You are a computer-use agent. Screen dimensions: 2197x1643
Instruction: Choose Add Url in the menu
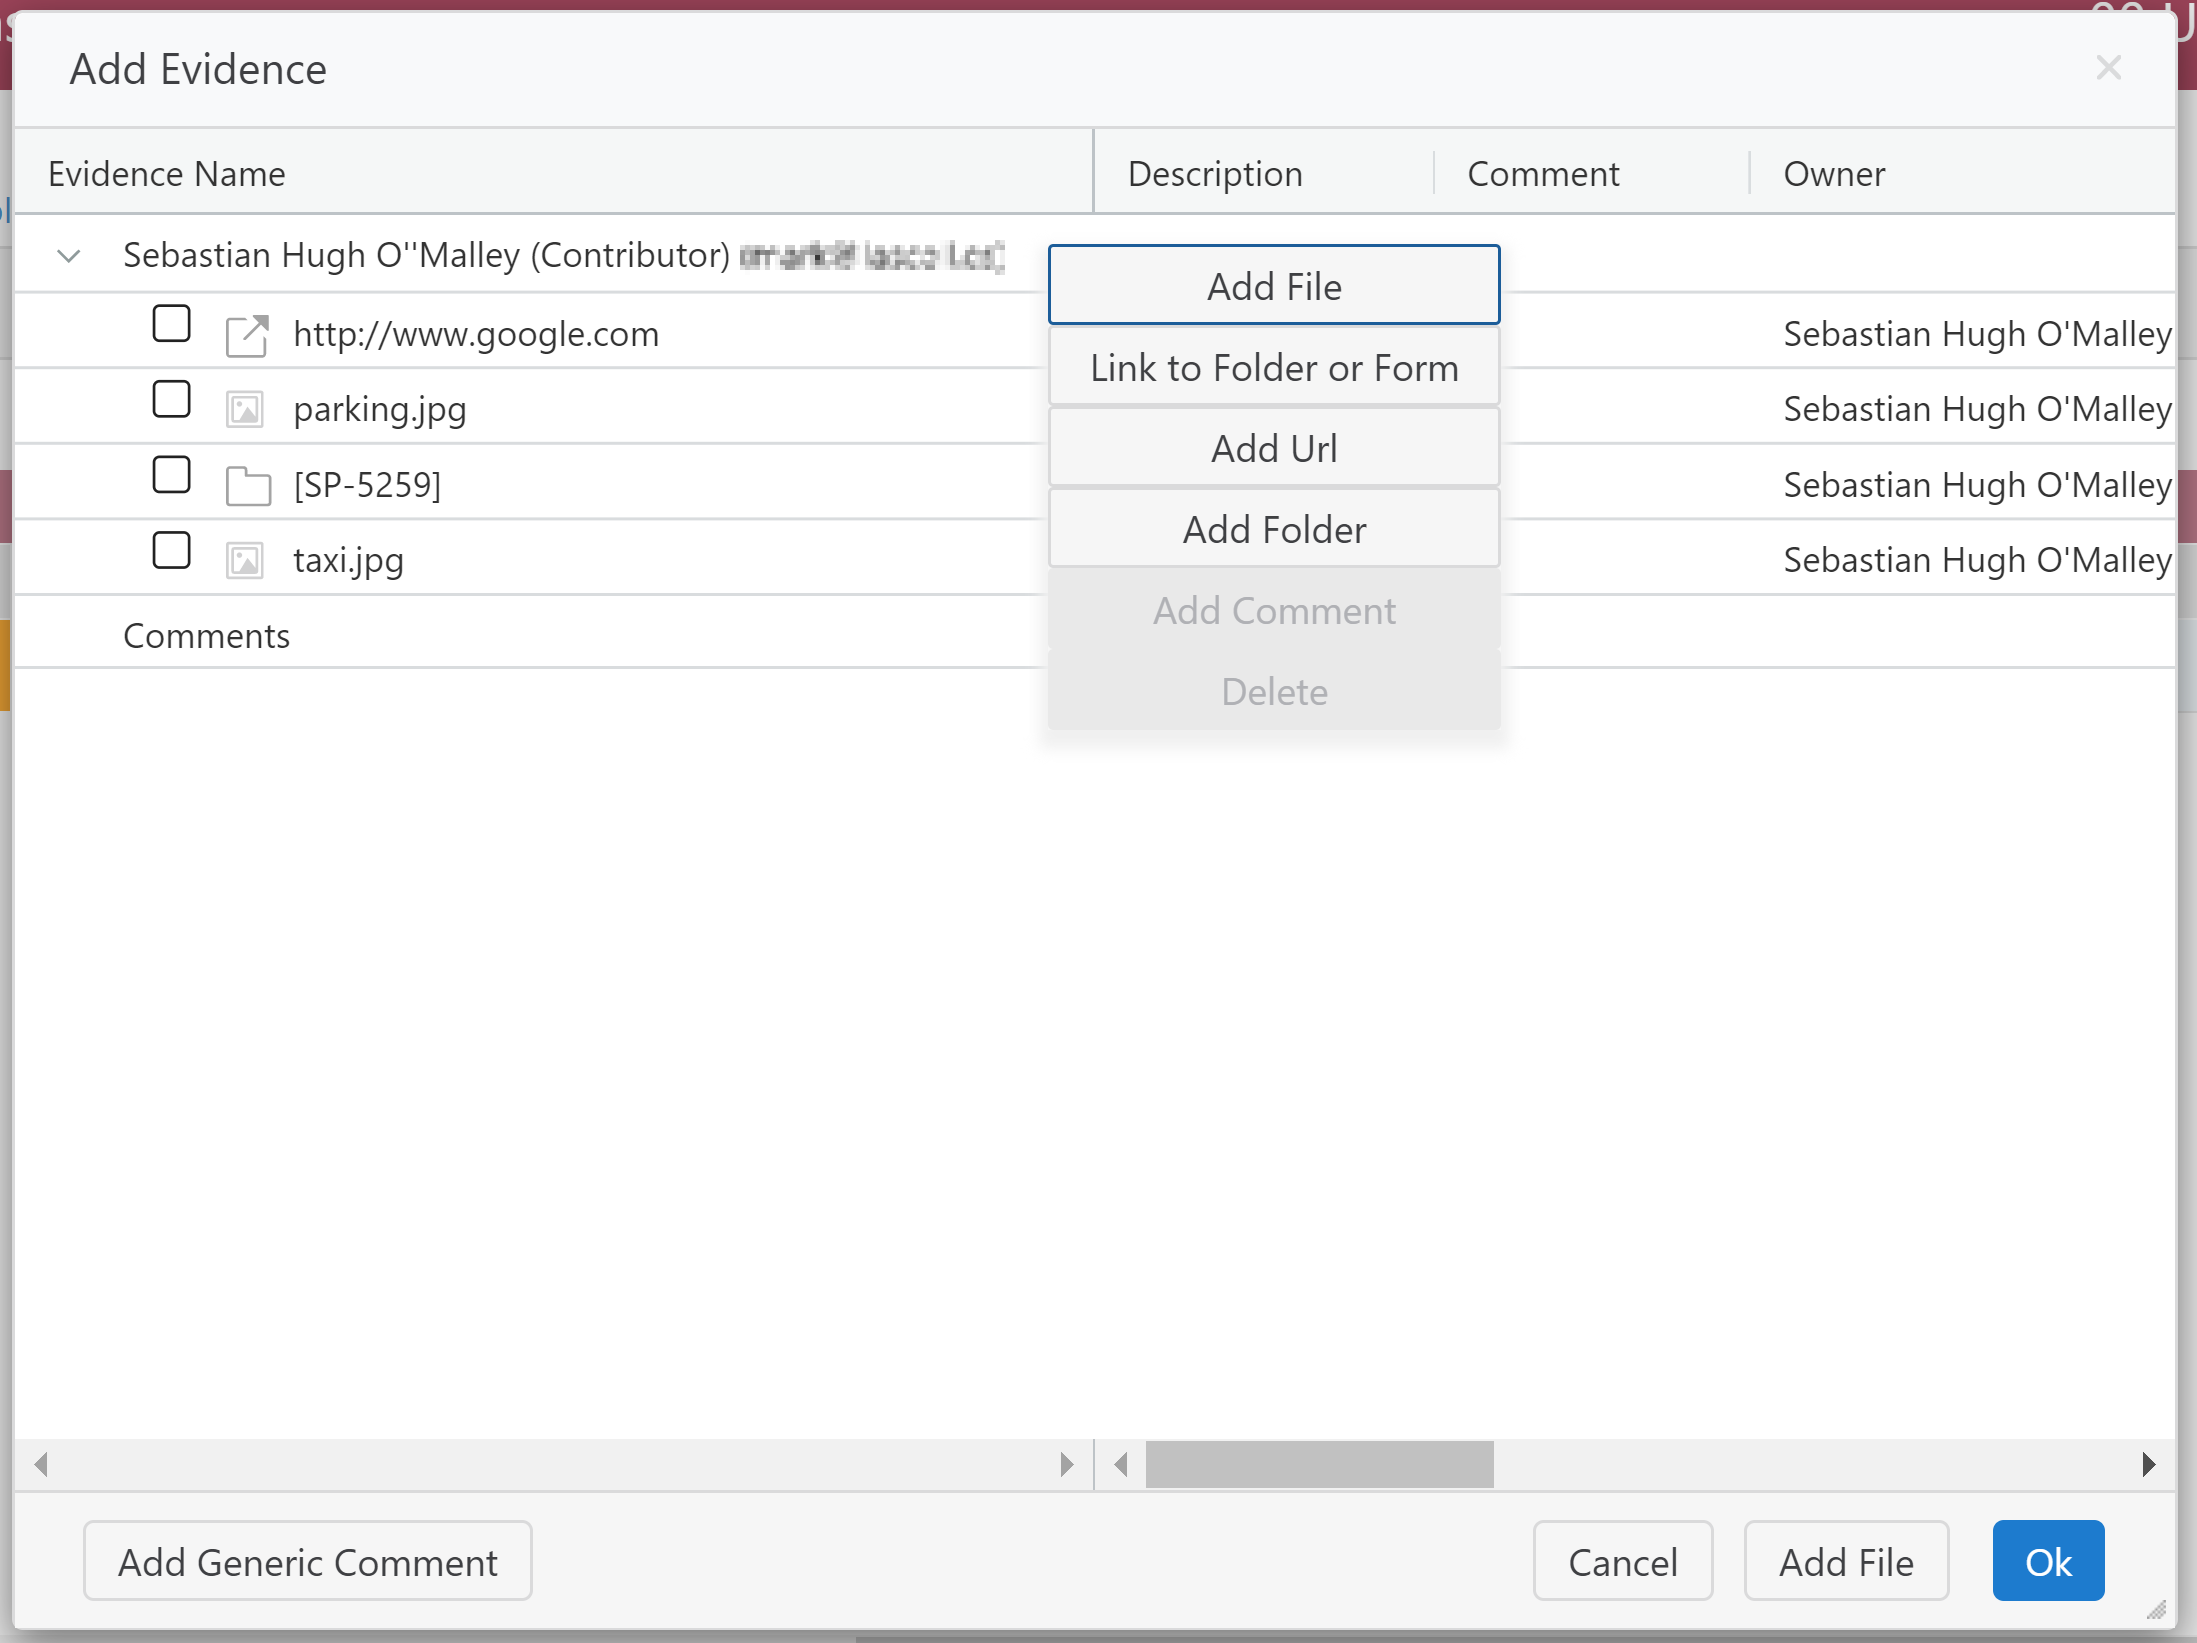coord(1273,448)
